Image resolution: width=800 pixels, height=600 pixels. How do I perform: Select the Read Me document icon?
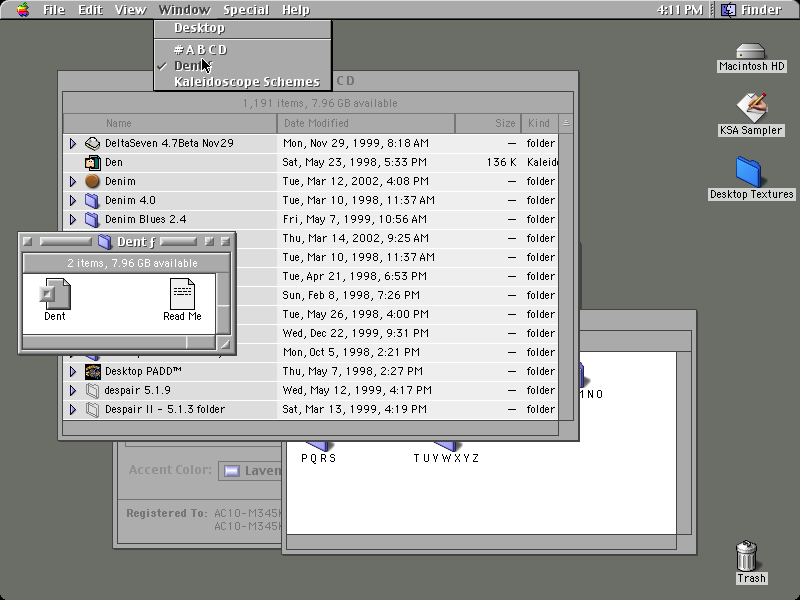182,294
